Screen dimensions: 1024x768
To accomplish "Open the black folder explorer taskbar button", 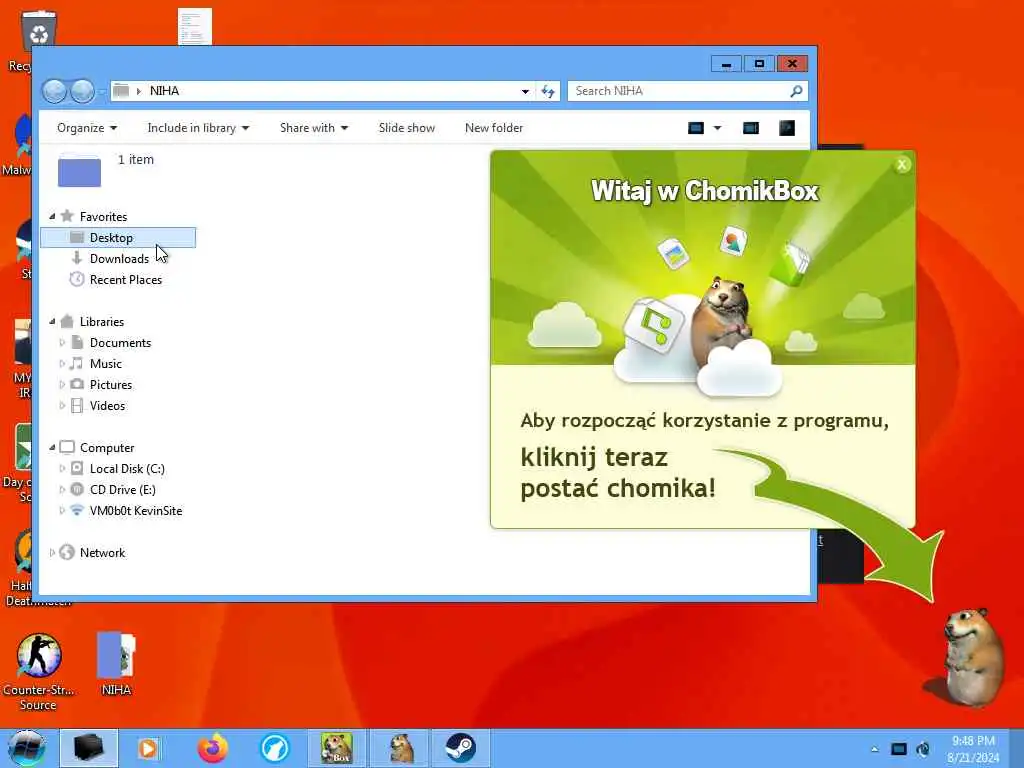I will click(x=89, y=748).
